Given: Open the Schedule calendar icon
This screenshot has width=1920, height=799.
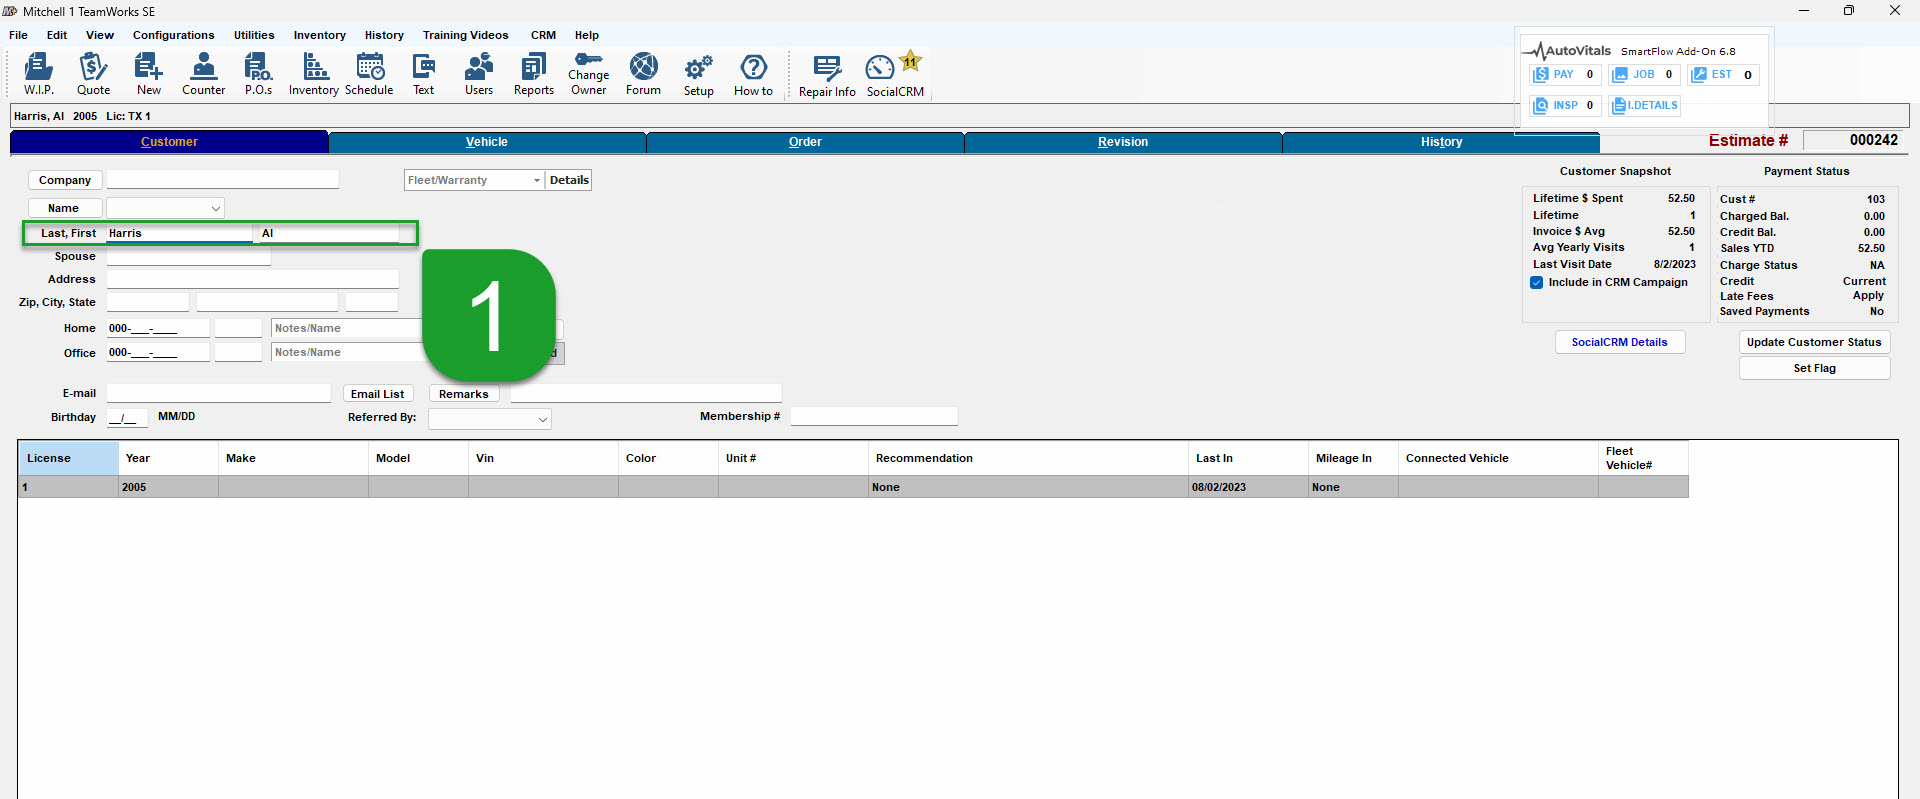Looking at the screenshot, I should click(x=369, y=74).
